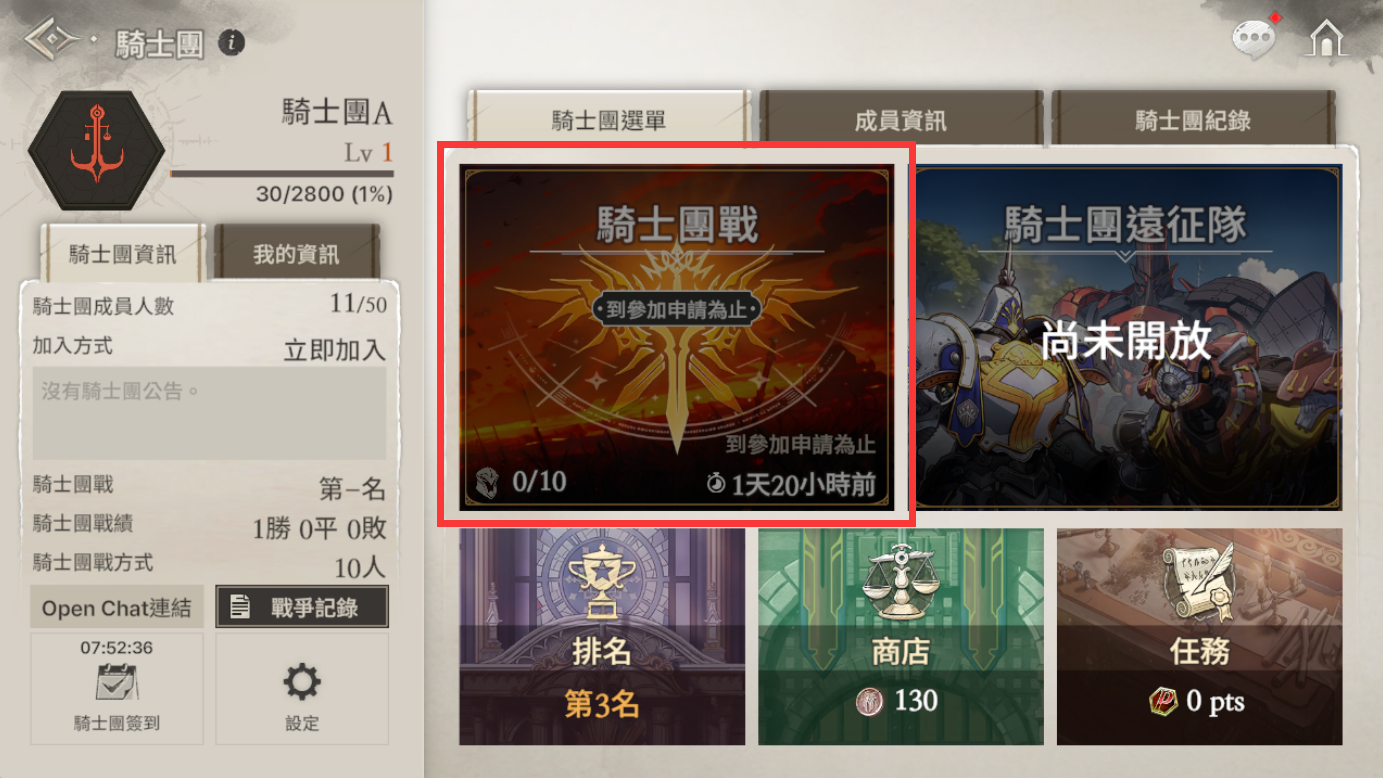Image resolution: width=1383 pixels, height=778 pixels.
Task: Click the Open Chat連結 button
Action: [x=117, y=607]
